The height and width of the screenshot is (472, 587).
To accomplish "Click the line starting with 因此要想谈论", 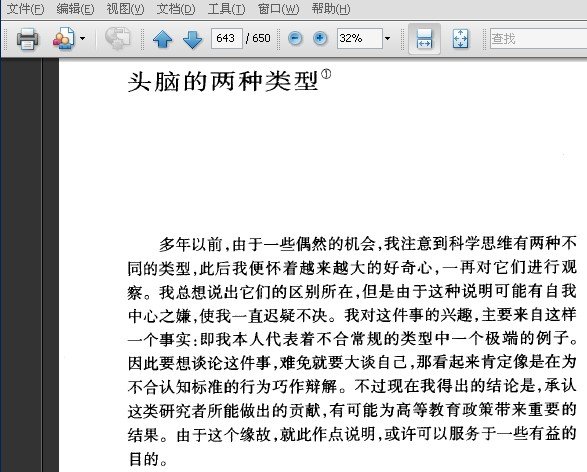I will [352, 363].
